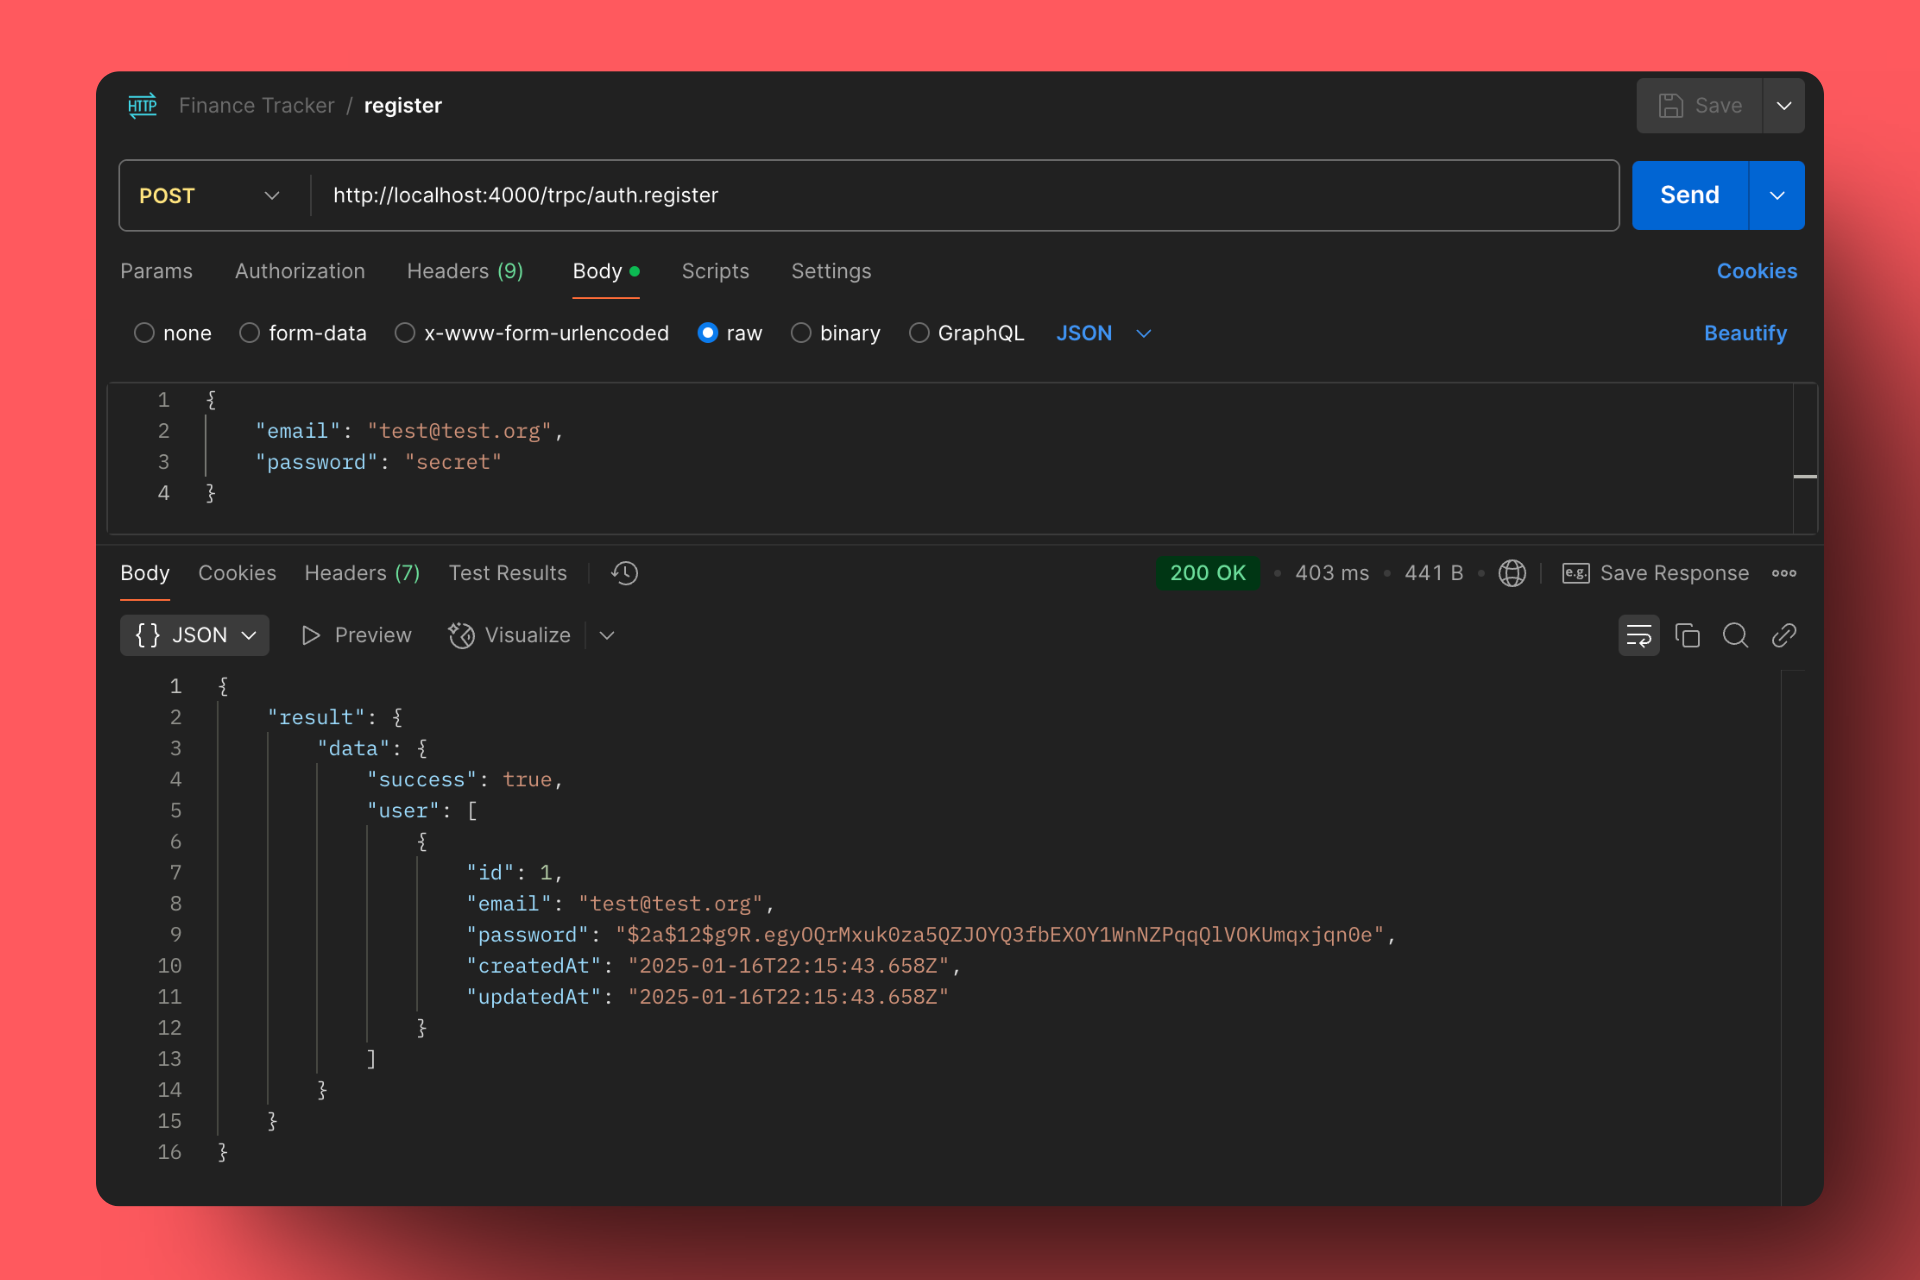Open the Test Results tab
Screen dimensions: 1920x1280
coord(508,573)
